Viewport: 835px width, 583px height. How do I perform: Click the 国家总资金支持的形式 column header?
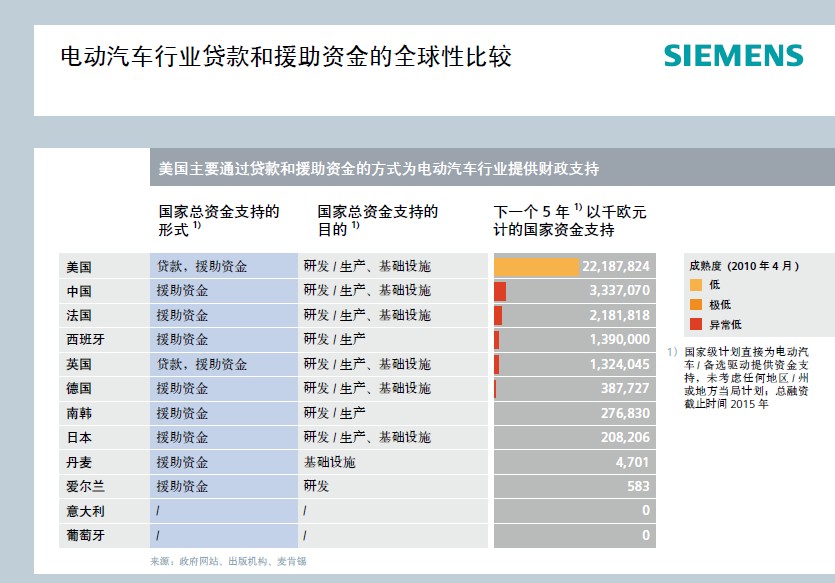click(218, 220)
